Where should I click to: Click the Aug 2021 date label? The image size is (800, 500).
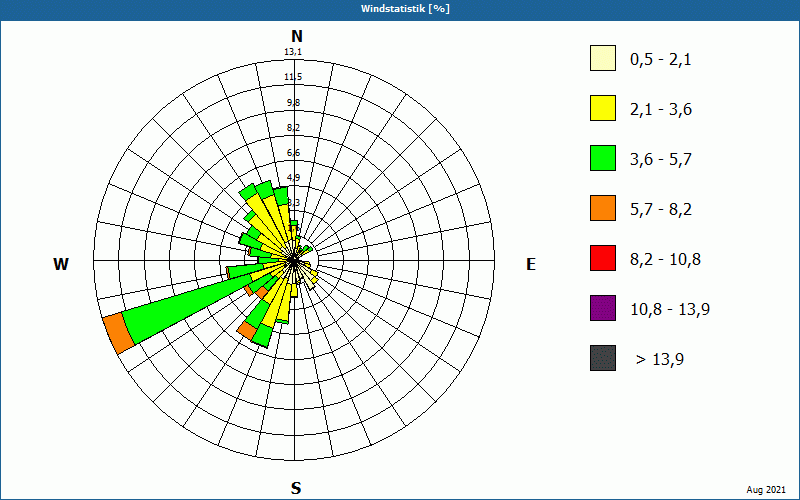pyautogui.click(x=766, y=490)
